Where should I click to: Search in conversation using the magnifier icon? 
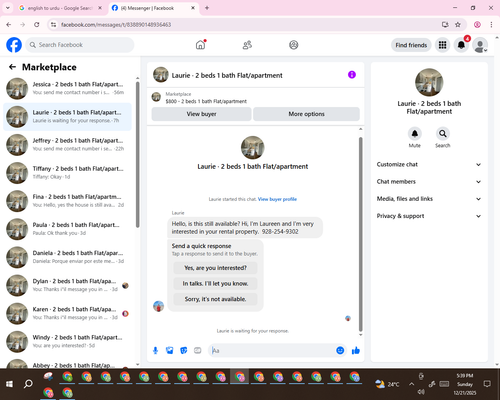click(x=443, y=134)
